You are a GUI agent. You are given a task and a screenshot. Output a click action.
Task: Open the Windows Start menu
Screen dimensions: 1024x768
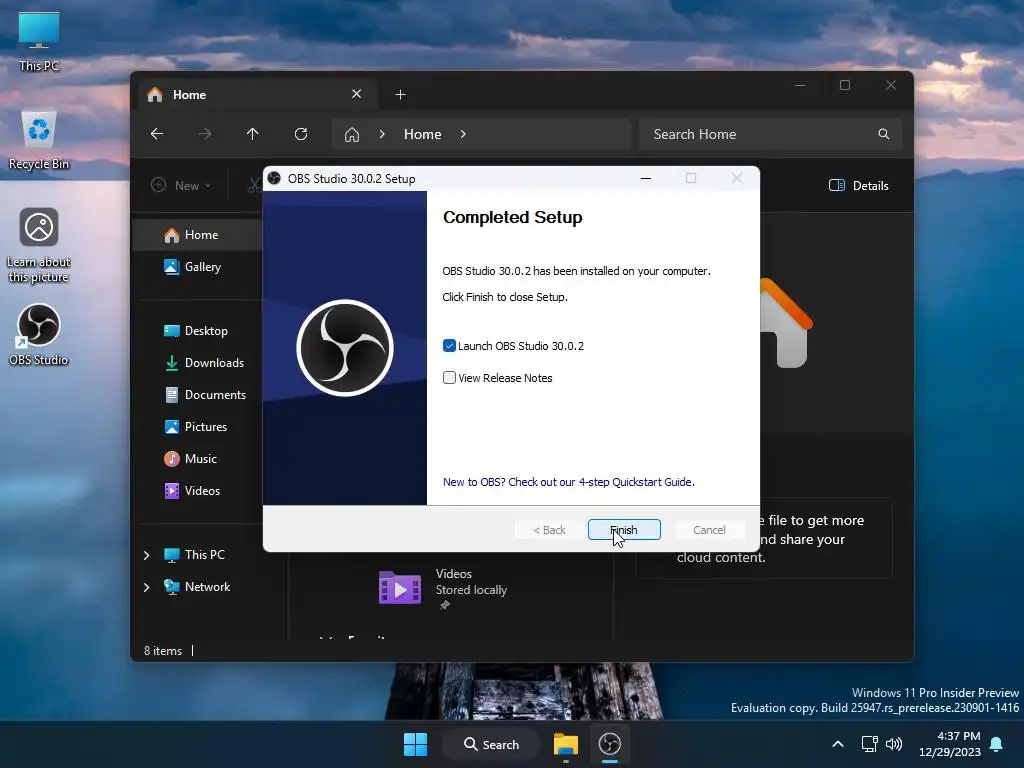point(415,744)
